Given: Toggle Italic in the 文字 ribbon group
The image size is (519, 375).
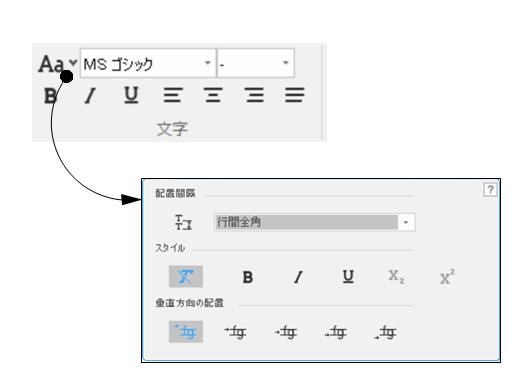Looking at the screenshot, I should [90, 96].
